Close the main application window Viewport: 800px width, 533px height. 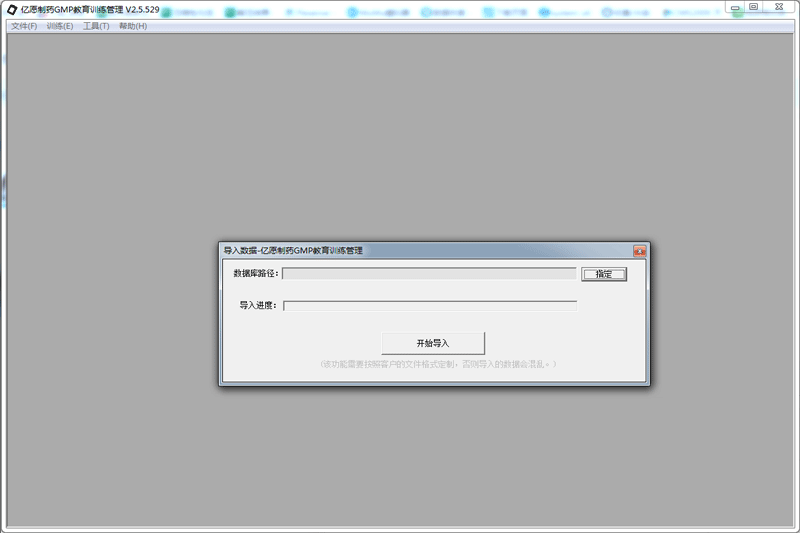coord(779,7)
